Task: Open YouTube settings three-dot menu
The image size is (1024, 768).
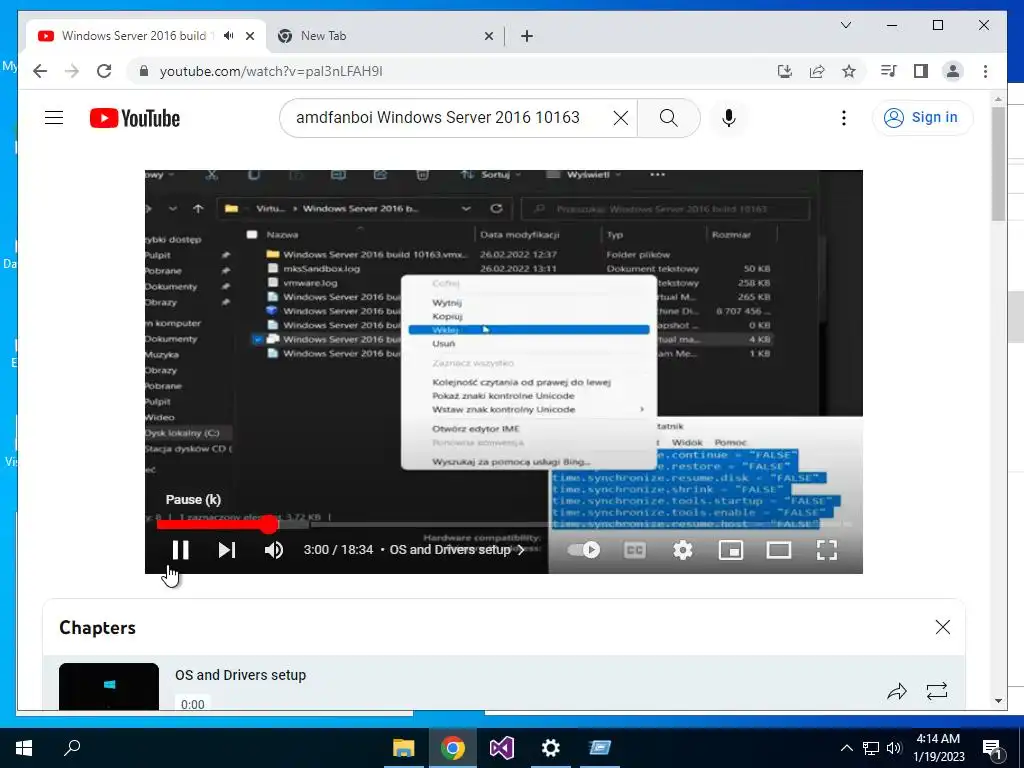Action: click(844, 118)
